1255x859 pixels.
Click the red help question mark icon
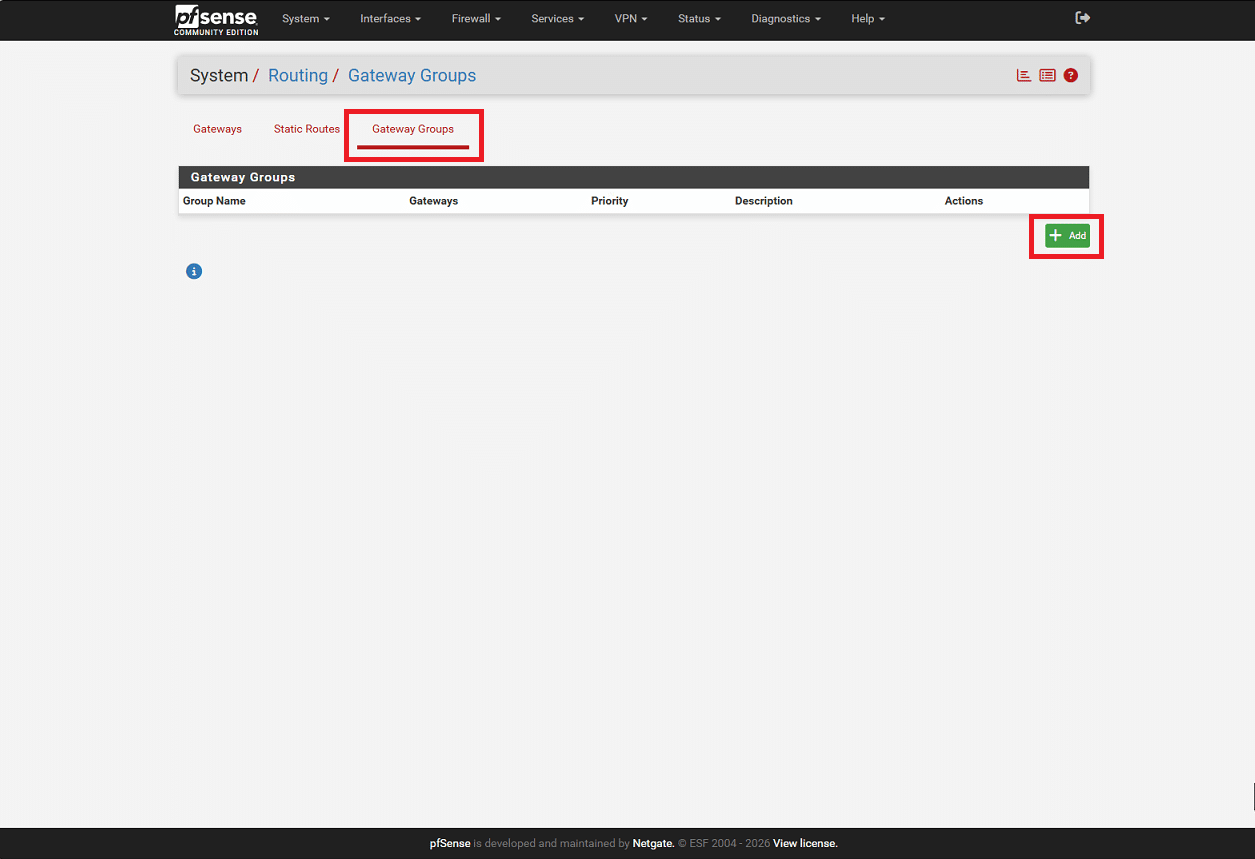click(1071, 75)
